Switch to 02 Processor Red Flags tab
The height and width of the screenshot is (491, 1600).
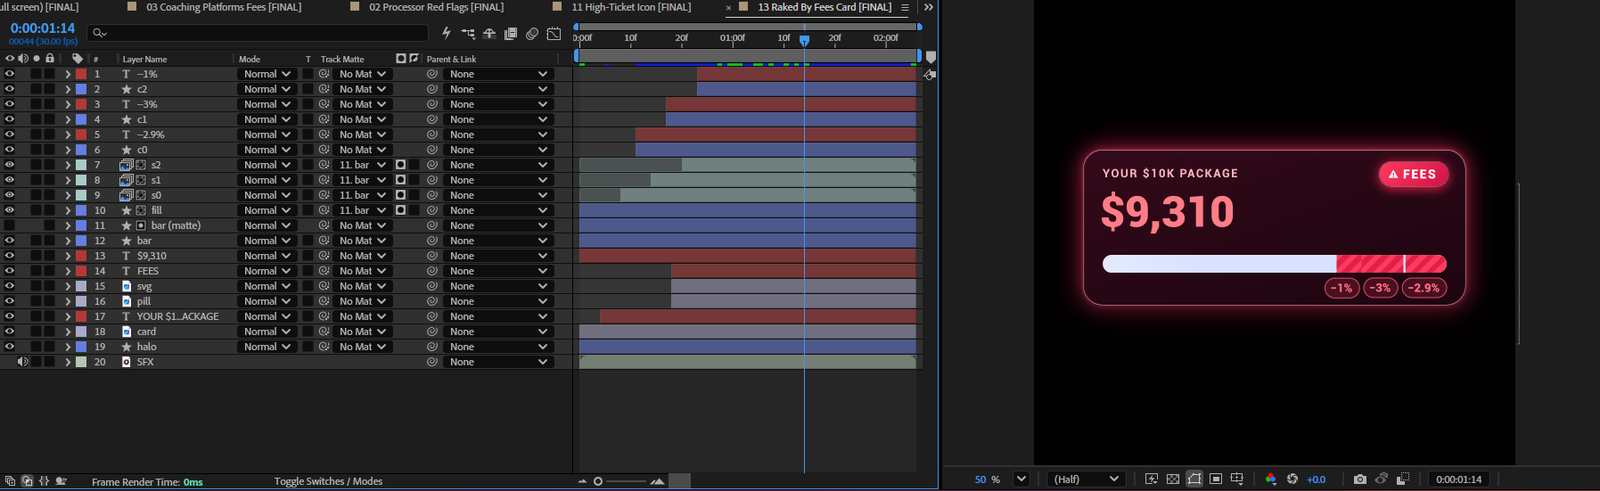(436, 7)
